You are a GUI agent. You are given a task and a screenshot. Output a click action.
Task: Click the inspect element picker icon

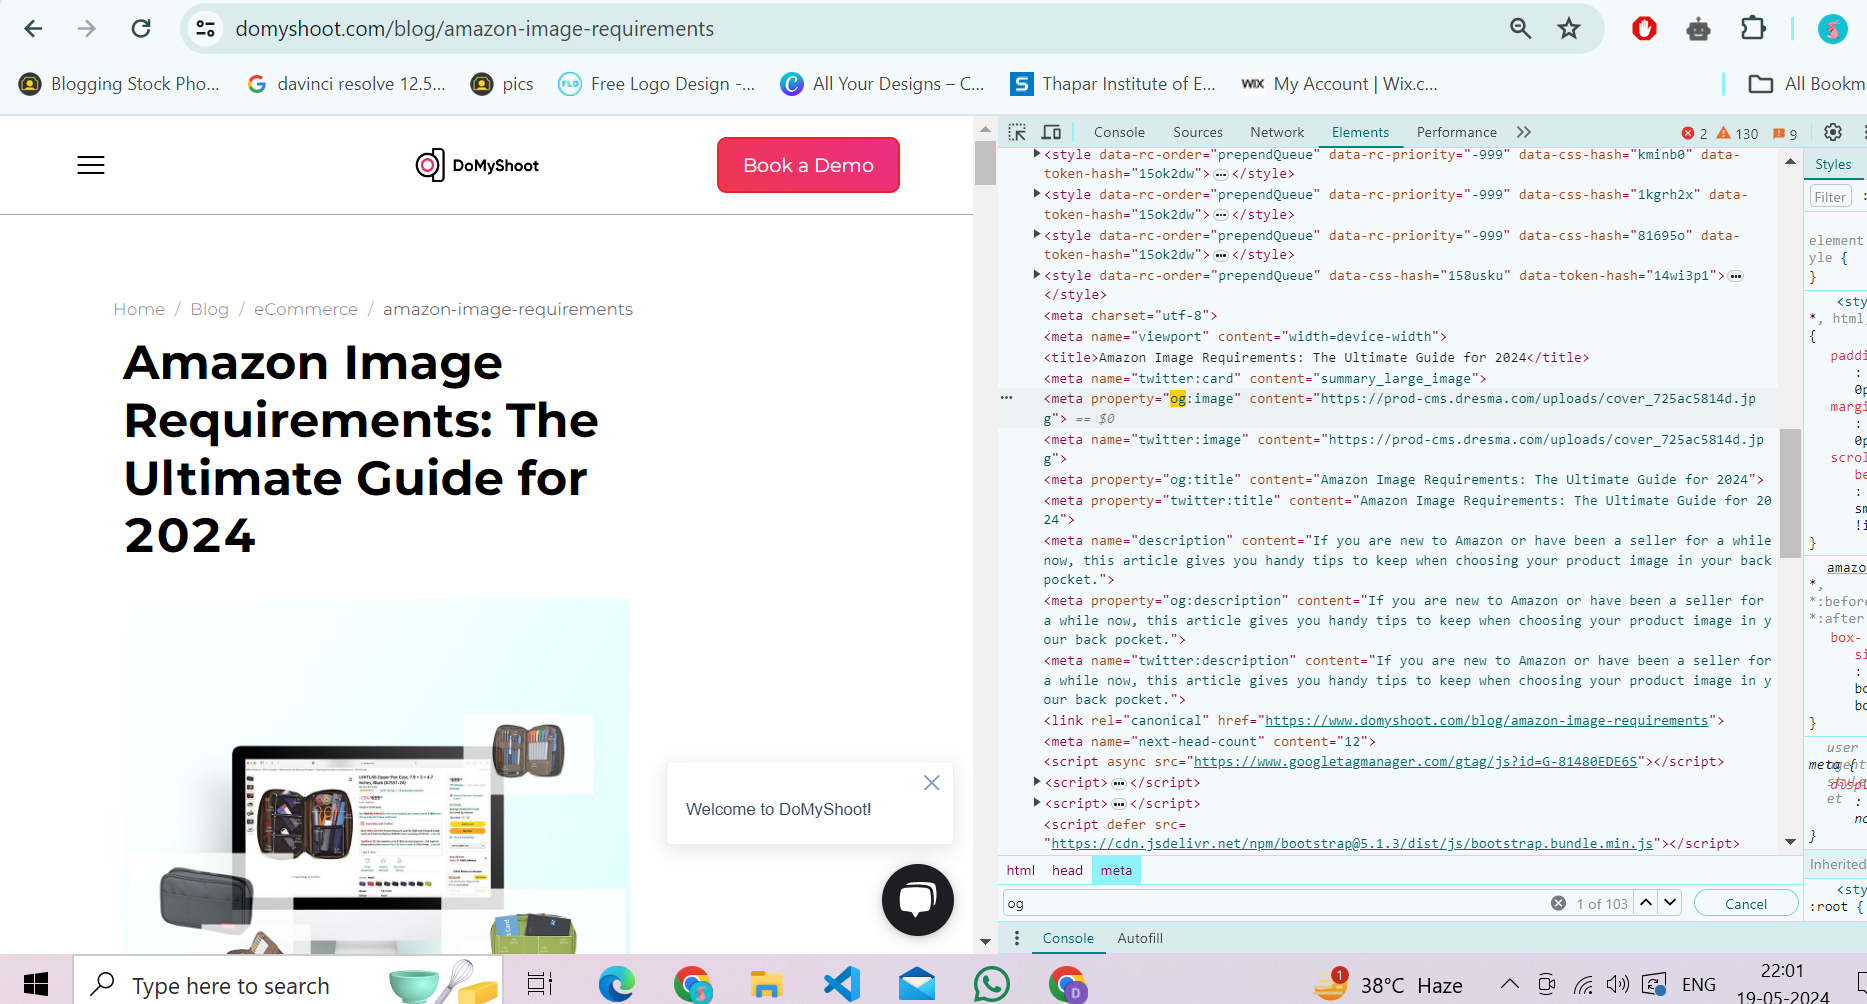(x=1017, y=132)
